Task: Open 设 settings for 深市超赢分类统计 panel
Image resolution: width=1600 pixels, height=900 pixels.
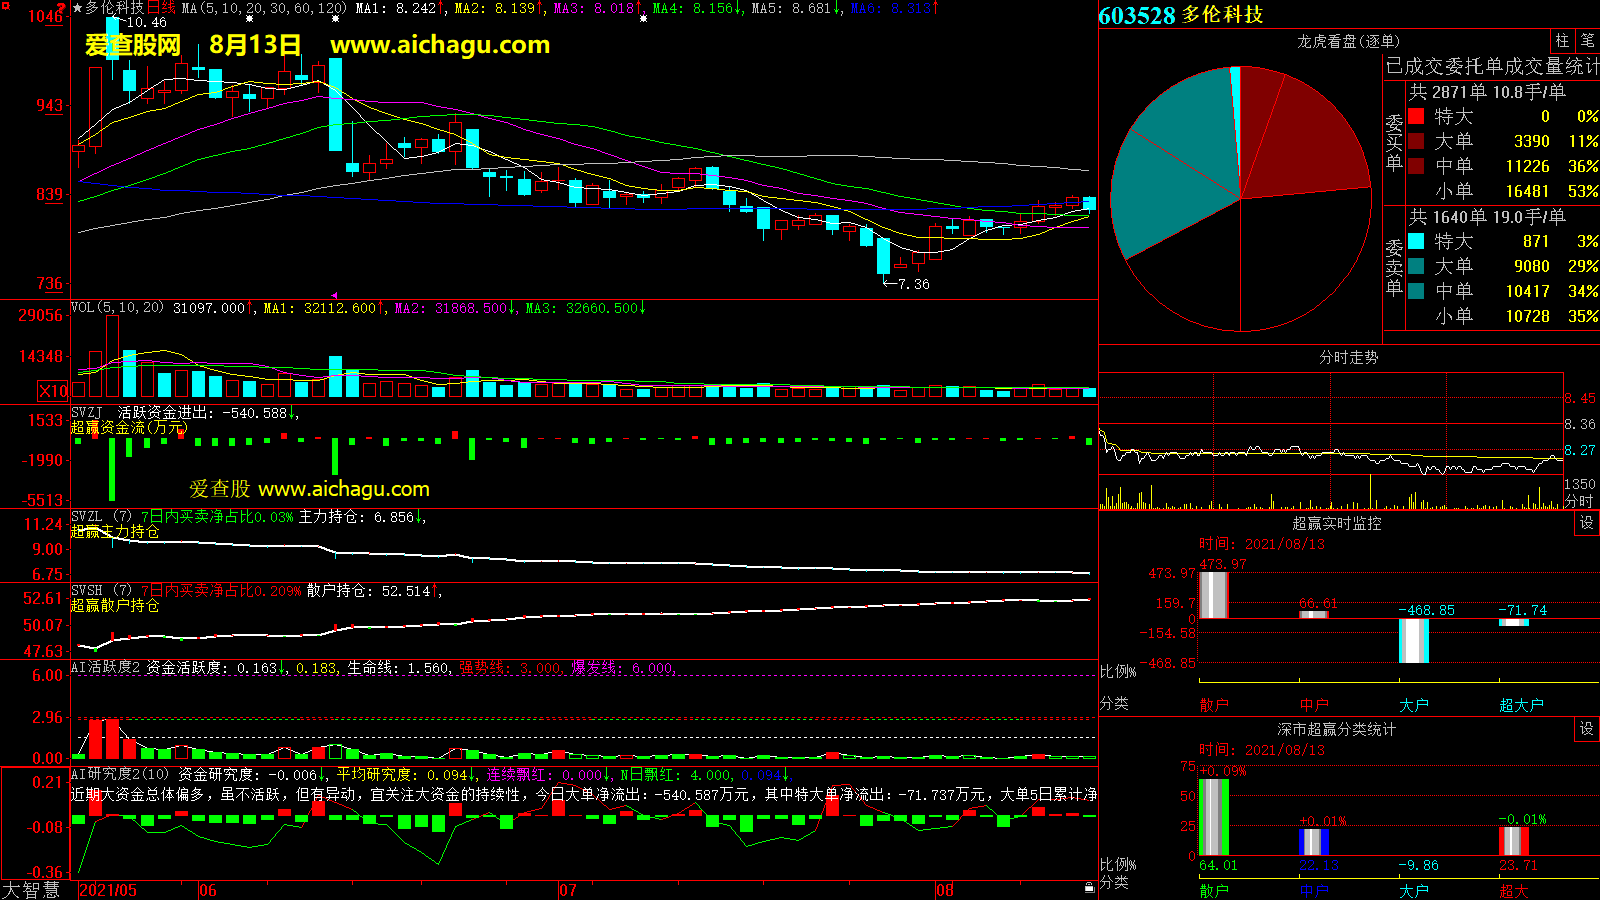Action: tap(1586, 729)
